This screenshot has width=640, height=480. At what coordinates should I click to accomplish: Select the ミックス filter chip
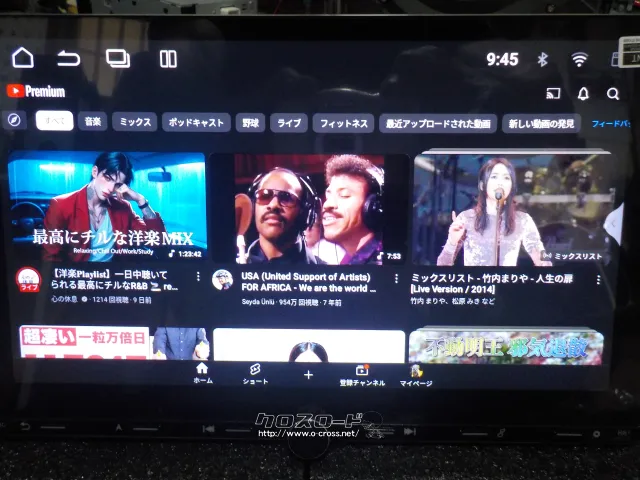pos(134,122)
